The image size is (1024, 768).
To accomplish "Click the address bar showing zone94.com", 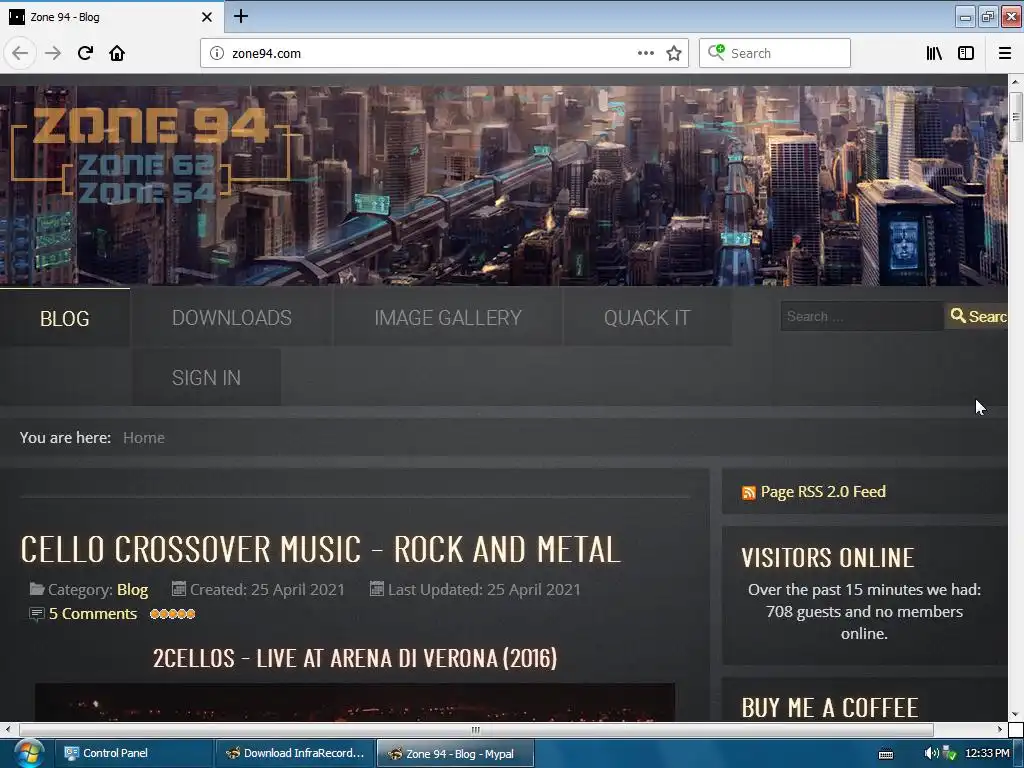I will tap(444, 53).
